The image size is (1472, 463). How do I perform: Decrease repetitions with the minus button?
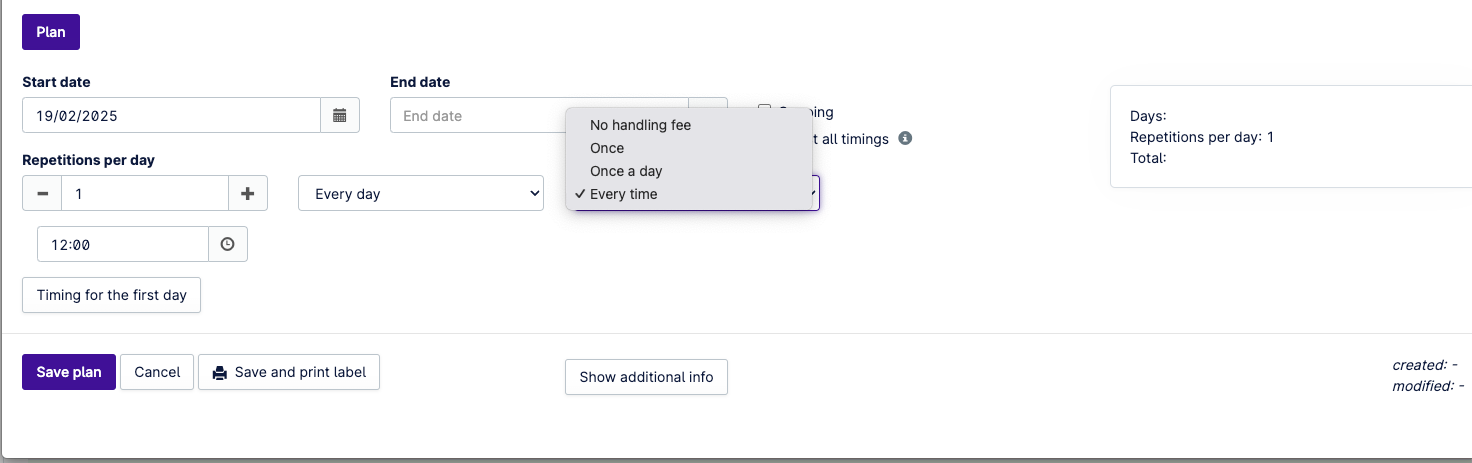(42, 194)
